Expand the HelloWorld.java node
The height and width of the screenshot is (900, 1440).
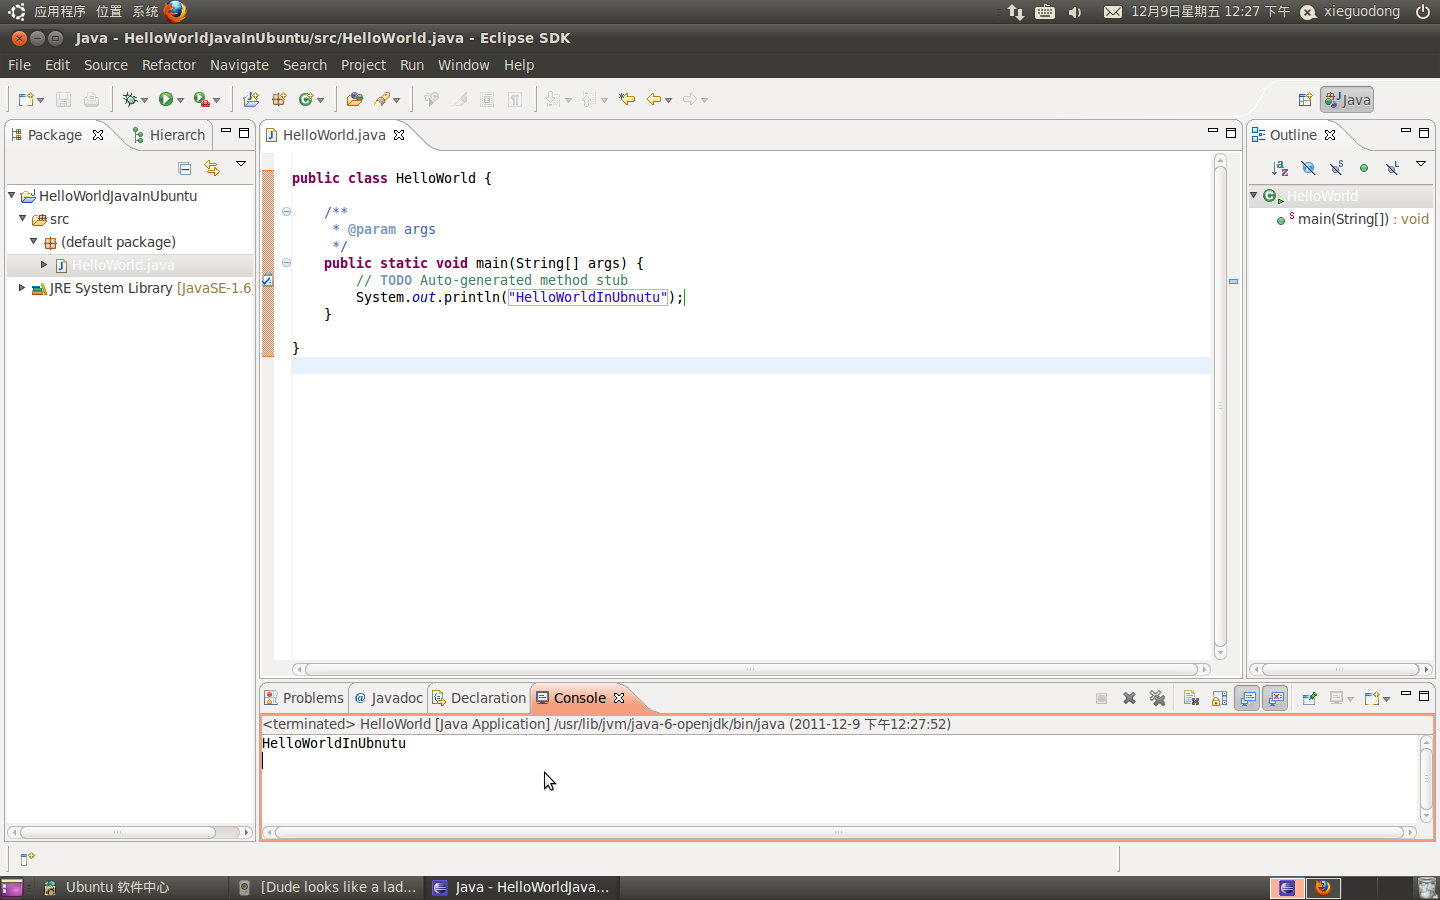tap(44, 264)
